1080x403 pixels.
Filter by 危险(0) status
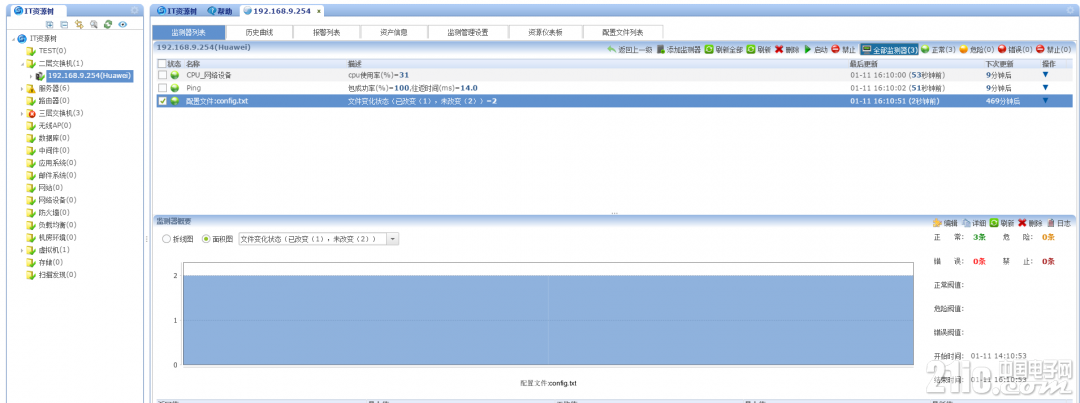coord(977,50)
